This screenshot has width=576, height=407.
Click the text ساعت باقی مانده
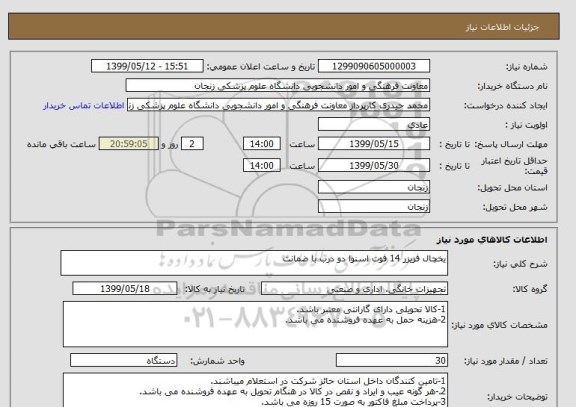pyautogui.click(x=61, y=144)
